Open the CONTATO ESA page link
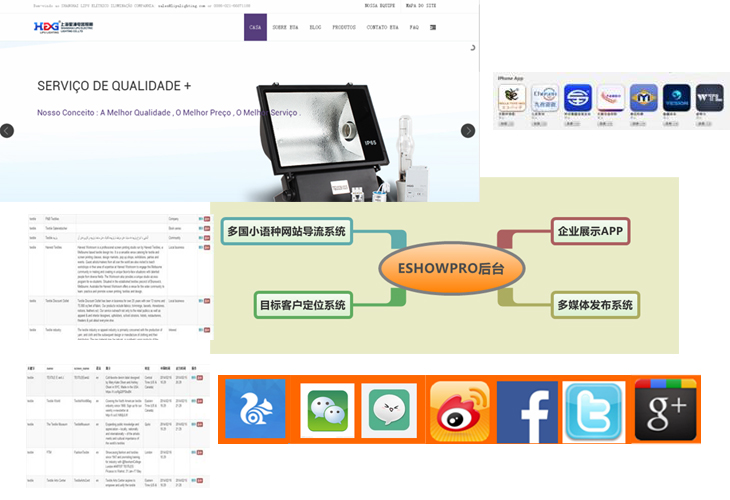 tap(382, 27)
